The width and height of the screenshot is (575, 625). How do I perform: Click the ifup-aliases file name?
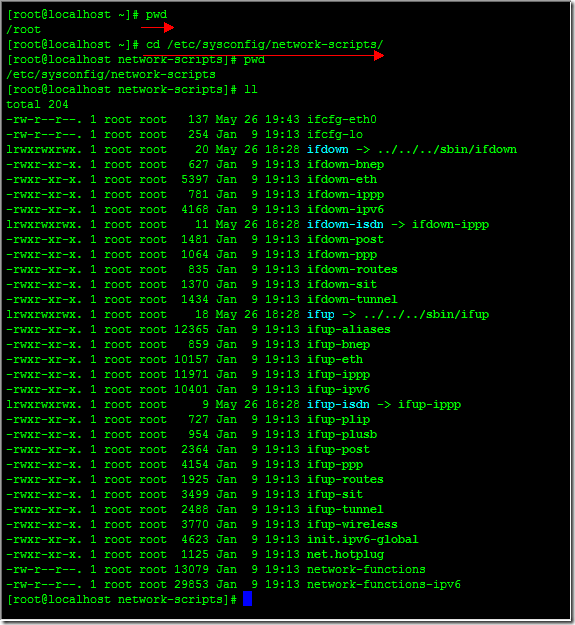click(349, 330)
